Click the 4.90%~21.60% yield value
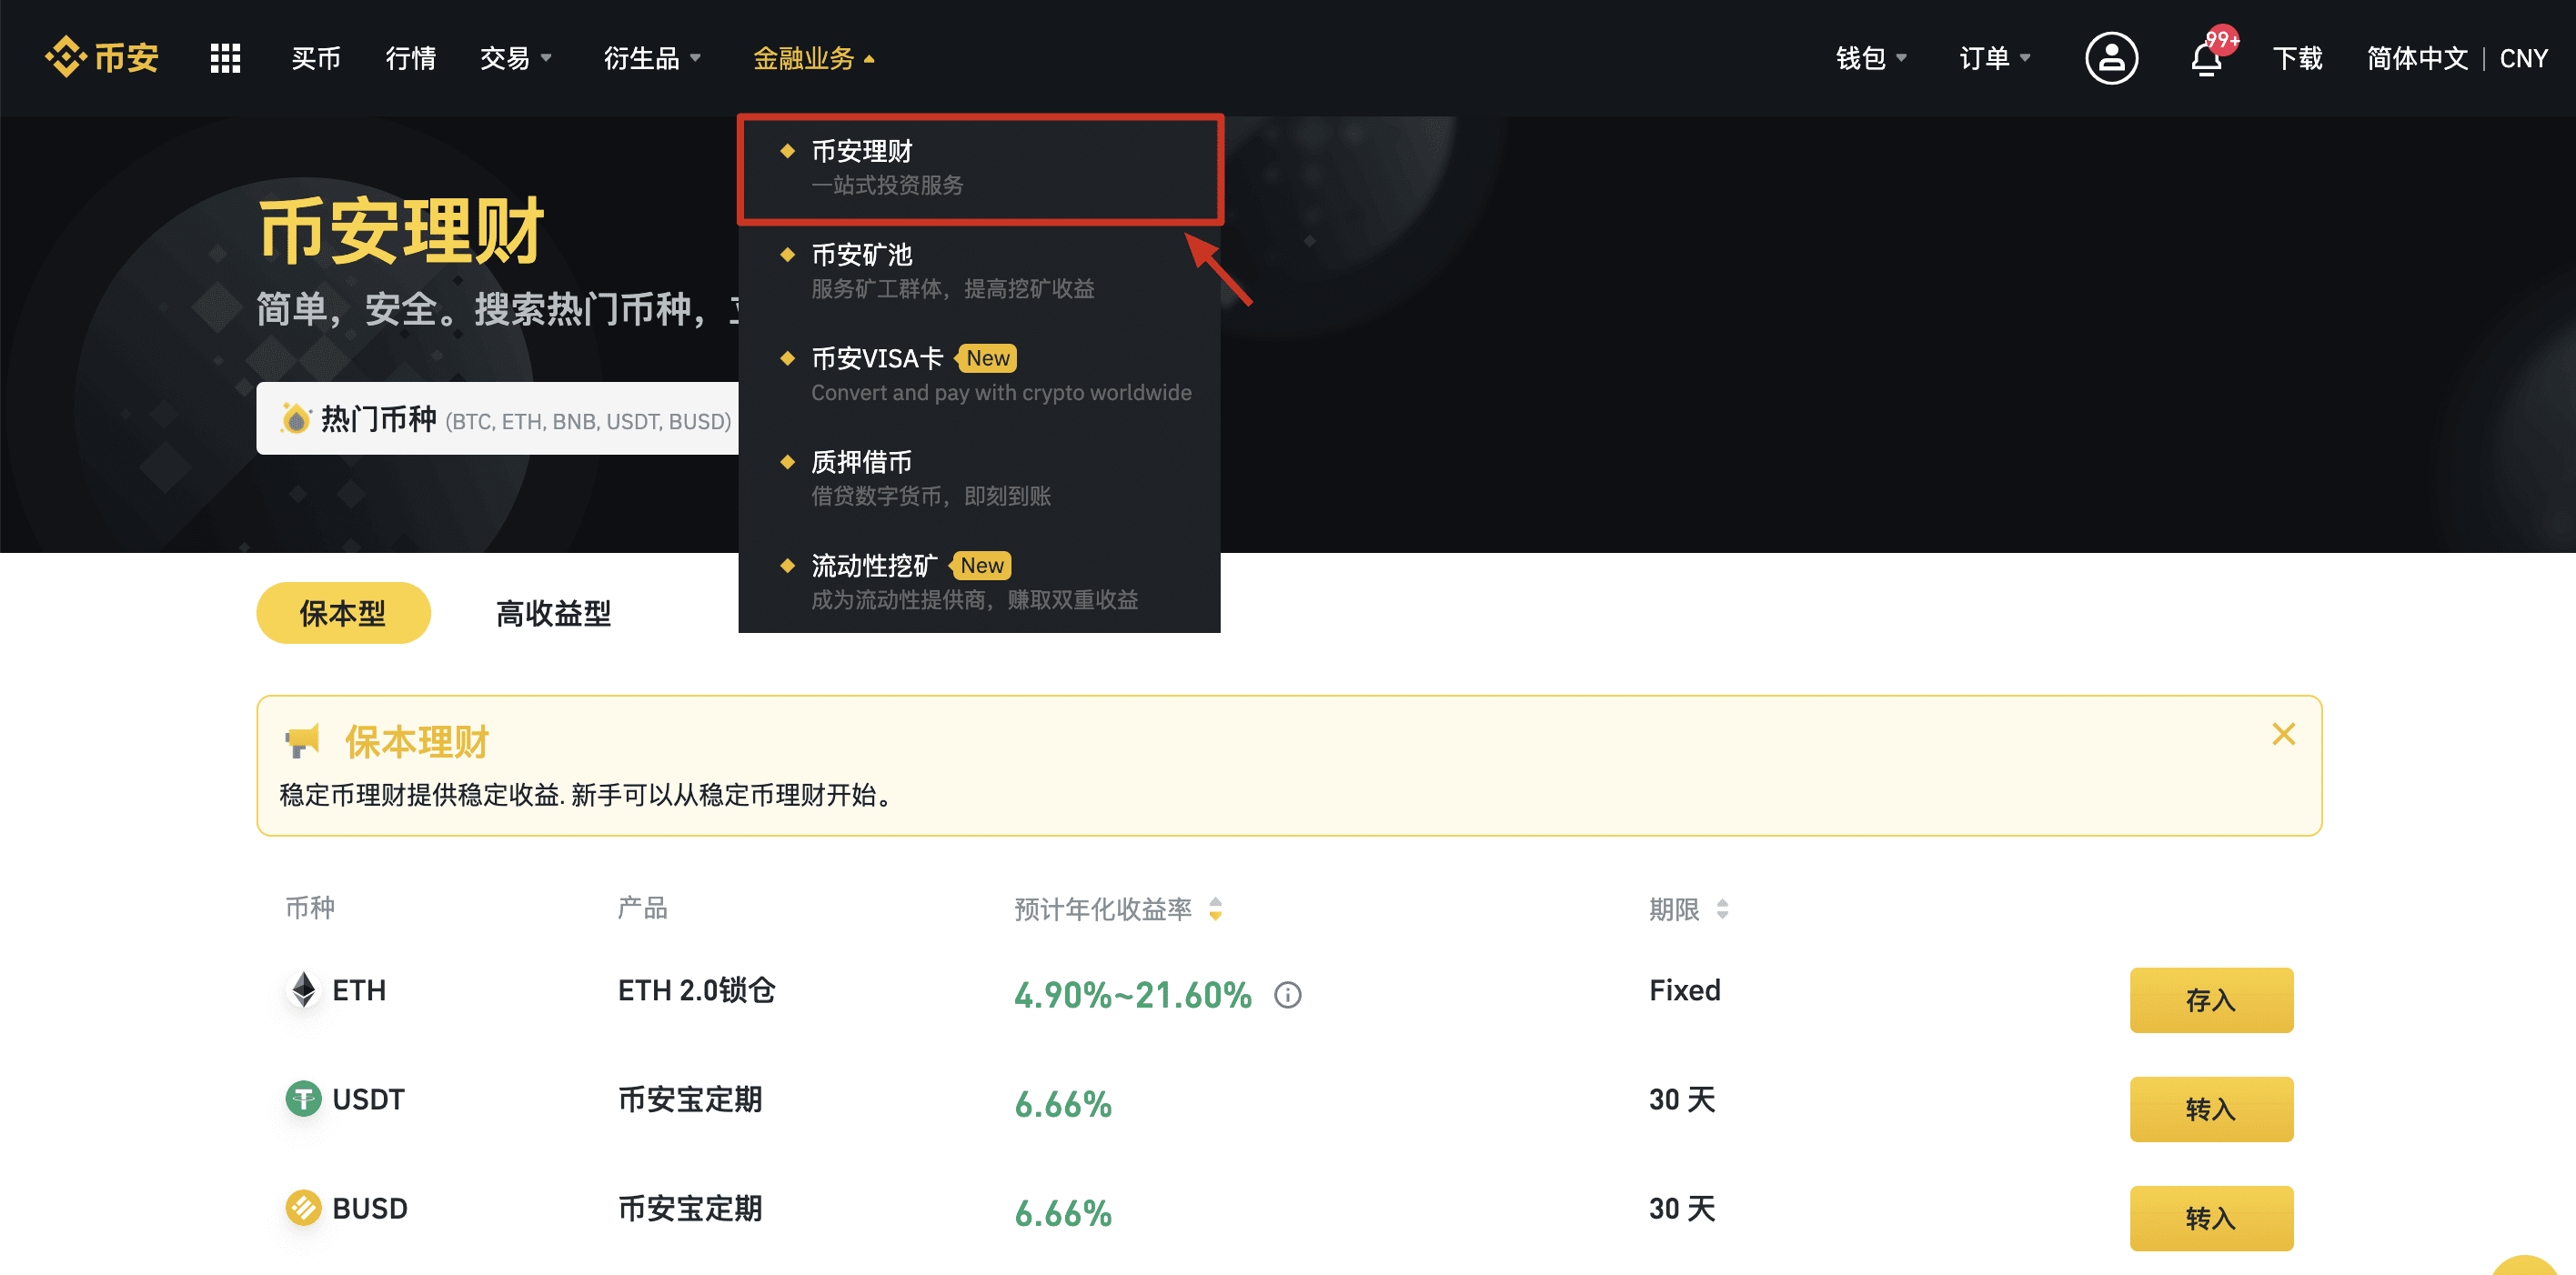The height and width of the screenshot is (1275, 2576). [1133, 995]
